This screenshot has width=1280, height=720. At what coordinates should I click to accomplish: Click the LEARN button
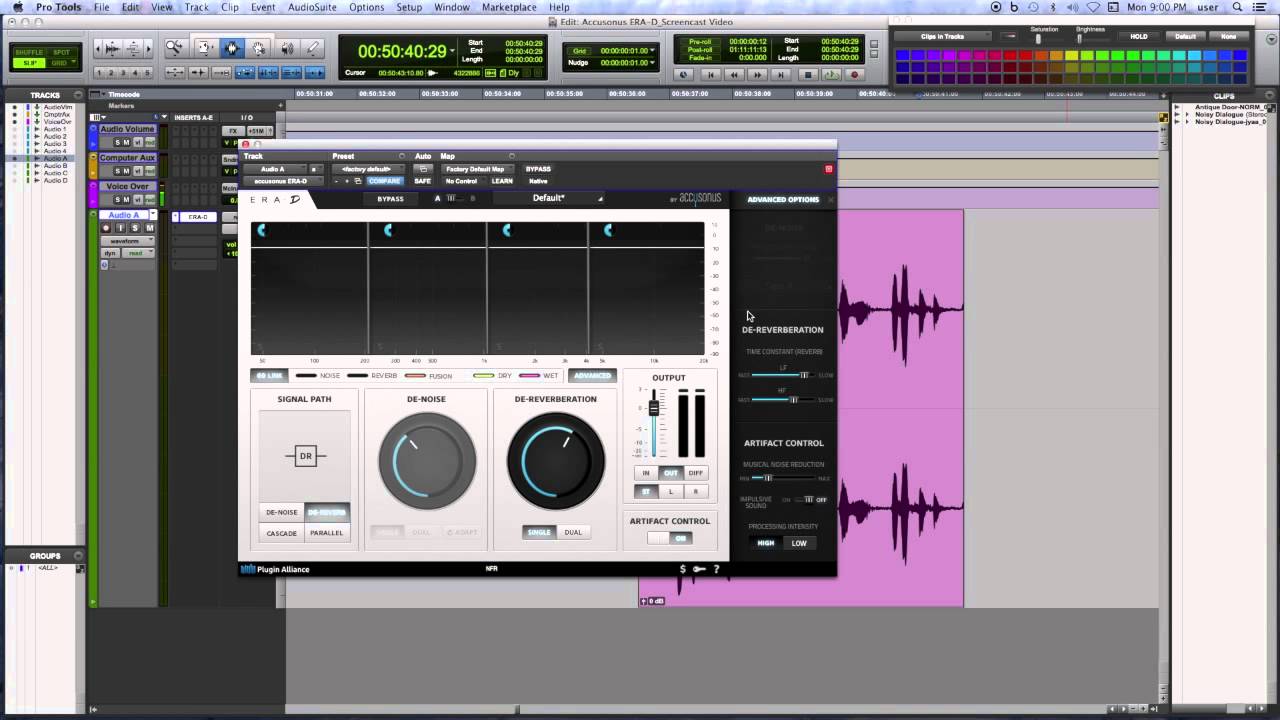pyautogui.click(x=502, y=181)
